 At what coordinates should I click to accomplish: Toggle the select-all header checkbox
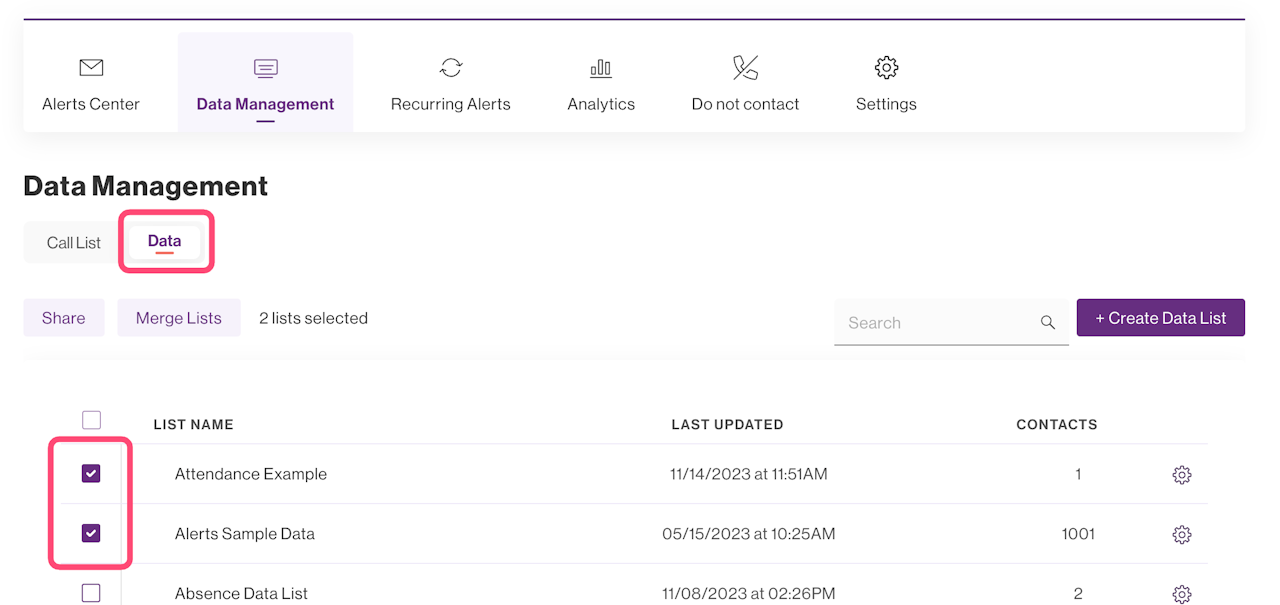pyautogui.click(x=91, y=420)
